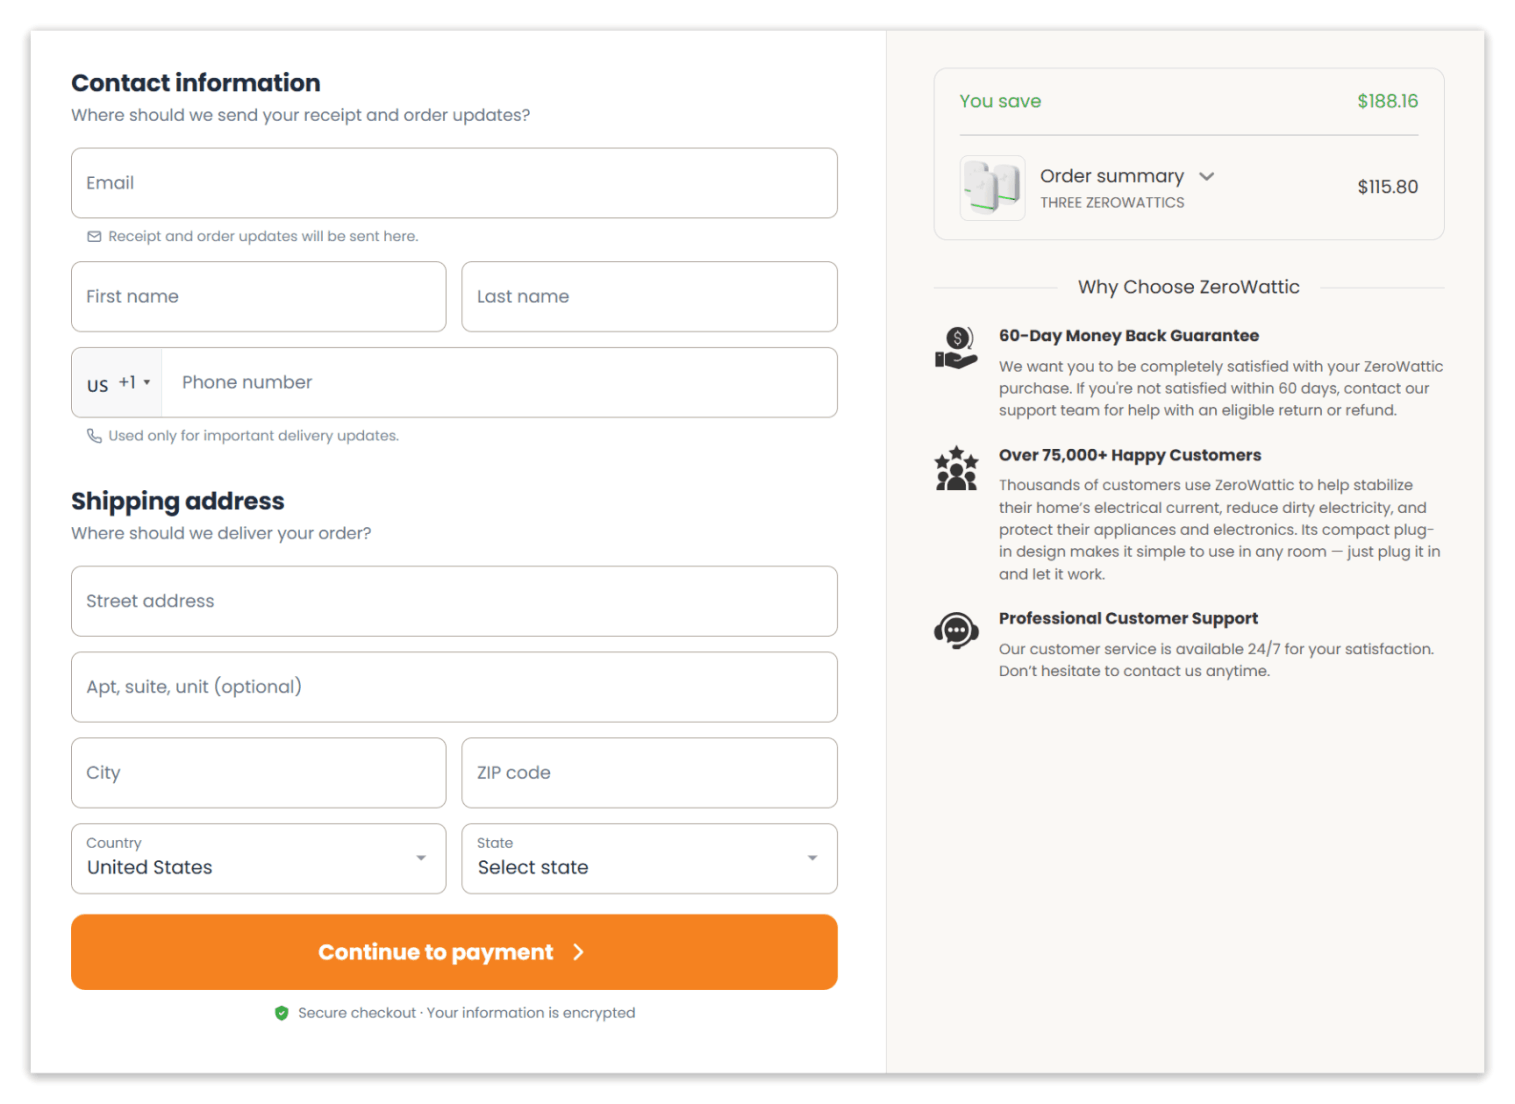
Task: Click the phone icon by the delivery updates note
Action: pos(94,436)
